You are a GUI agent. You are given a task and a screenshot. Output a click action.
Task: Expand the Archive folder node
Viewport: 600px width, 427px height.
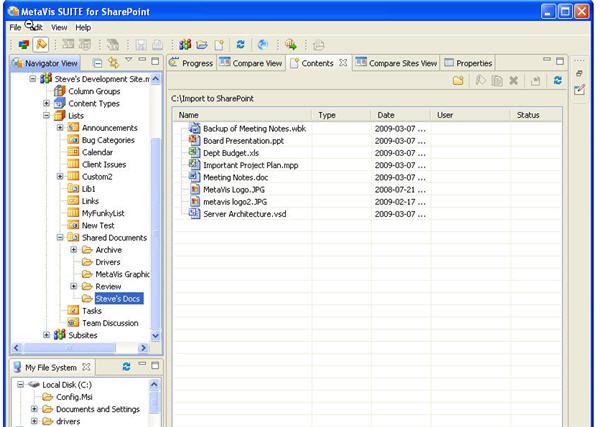click(x=74, y=250)
